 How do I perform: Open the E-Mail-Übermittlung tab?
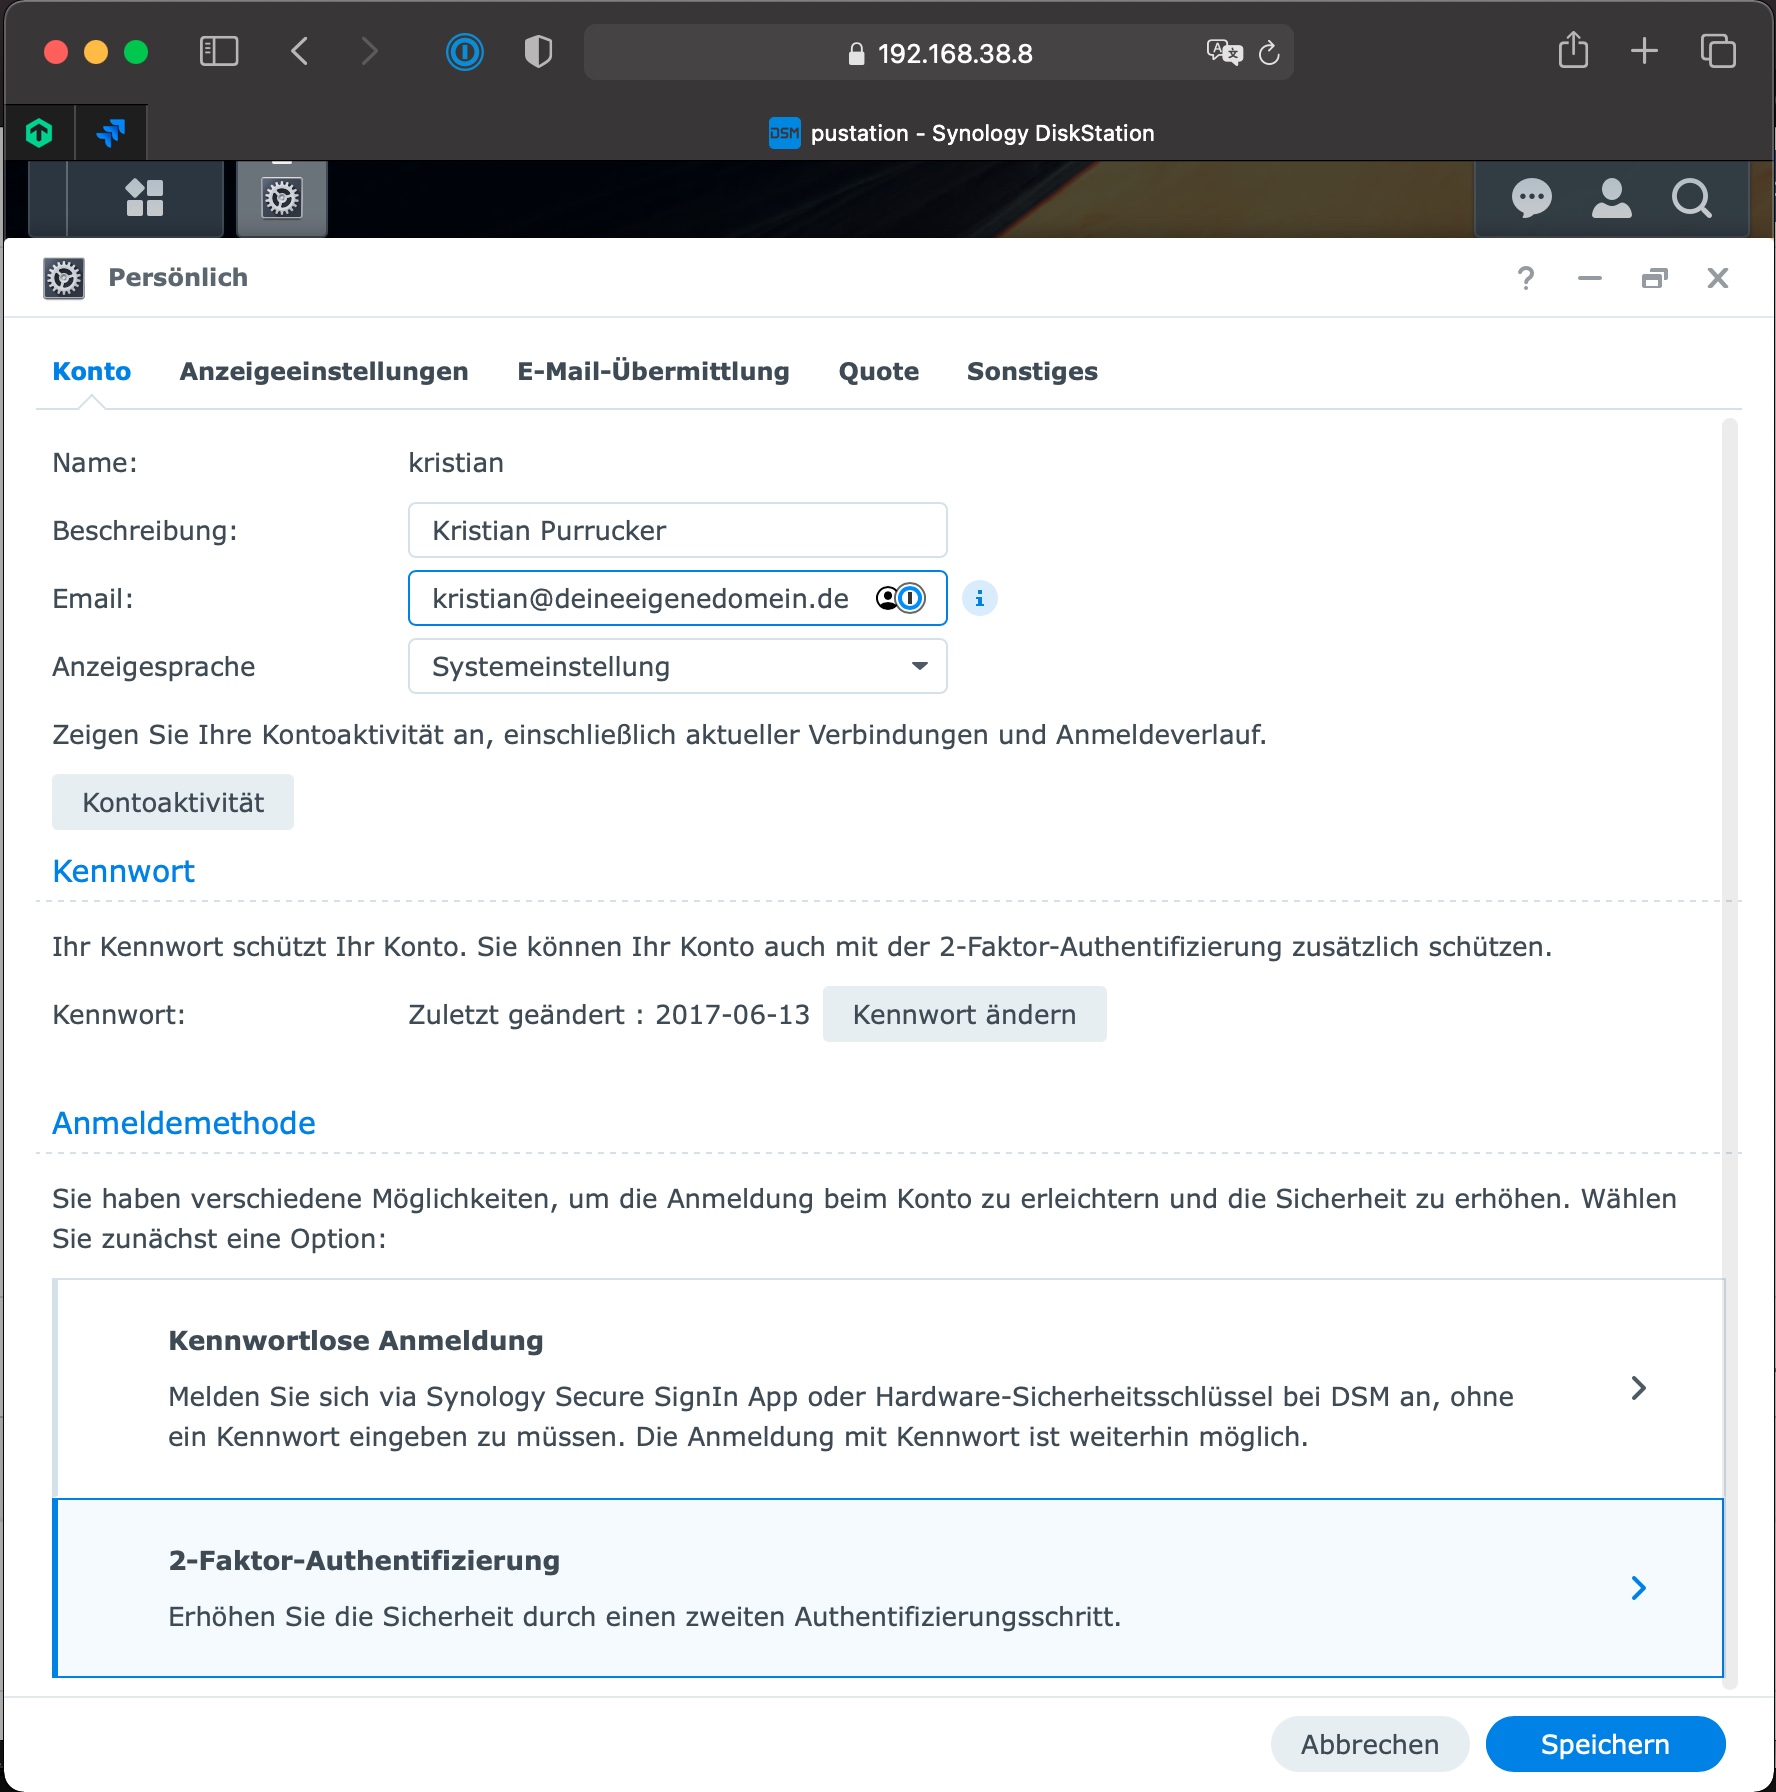point(653,371)
